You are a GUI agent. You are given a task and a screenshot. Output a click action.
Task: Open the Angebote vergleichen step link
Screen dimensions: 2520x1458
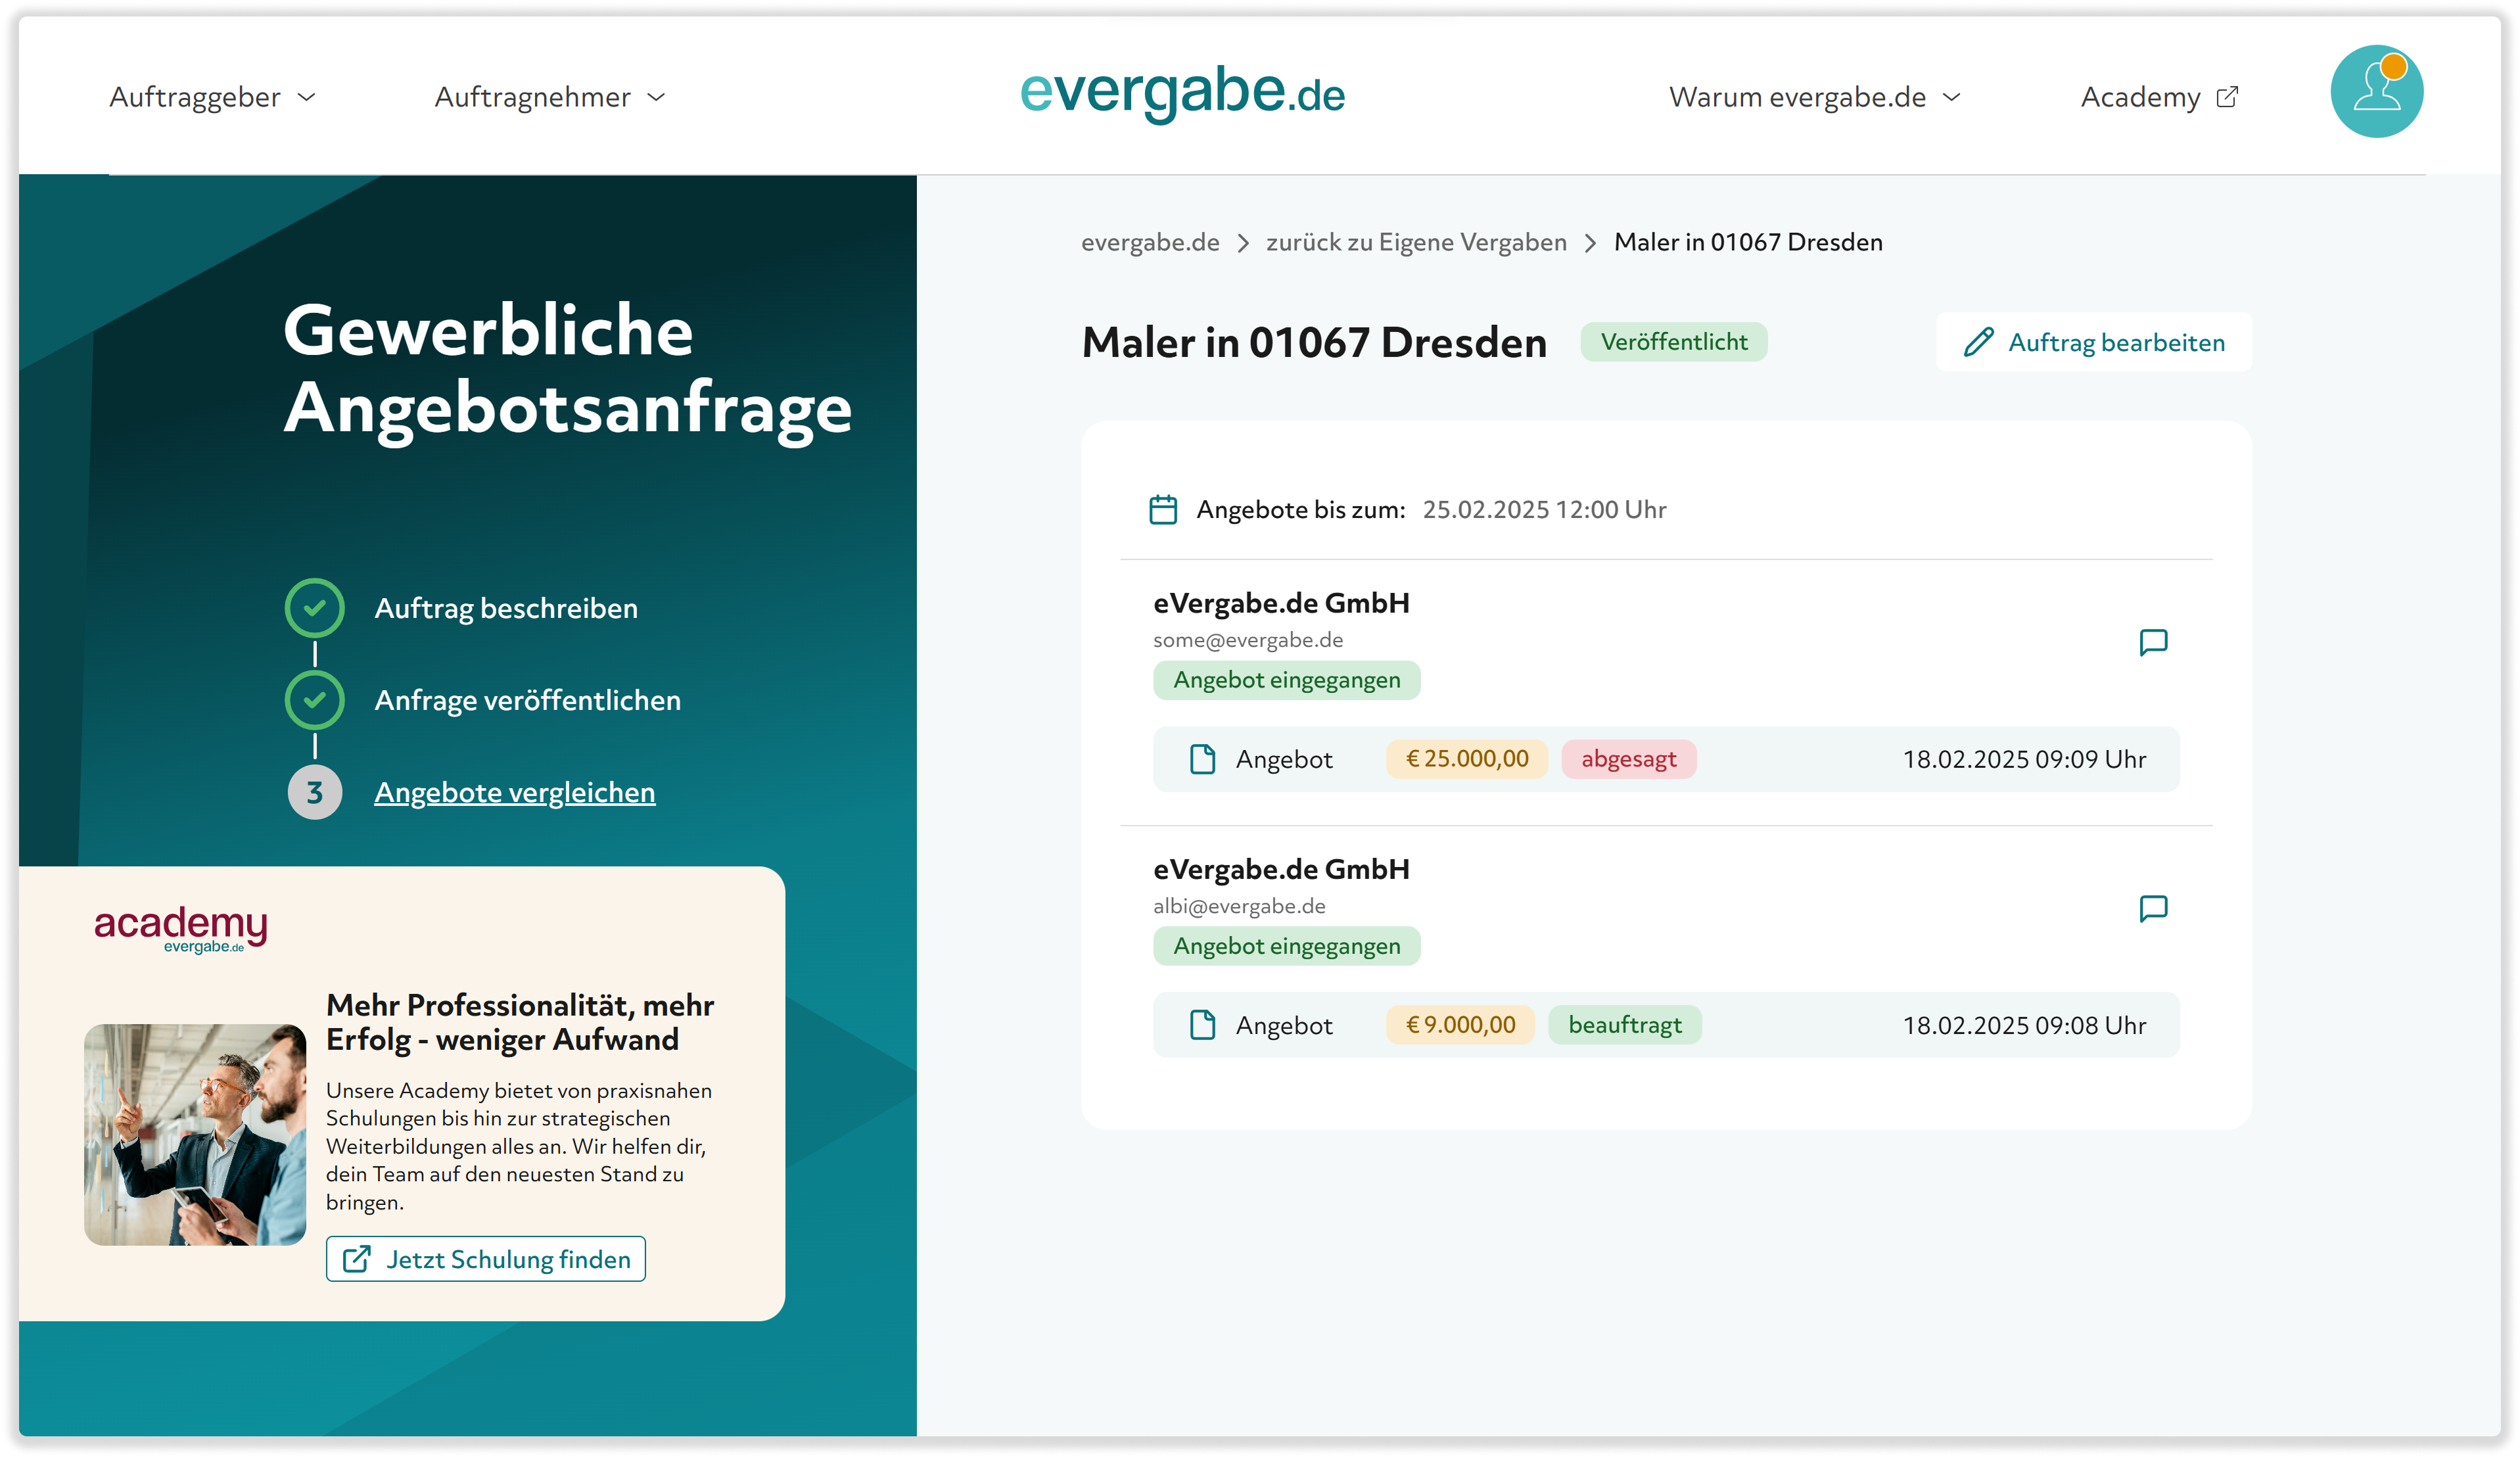coord(515,792)
